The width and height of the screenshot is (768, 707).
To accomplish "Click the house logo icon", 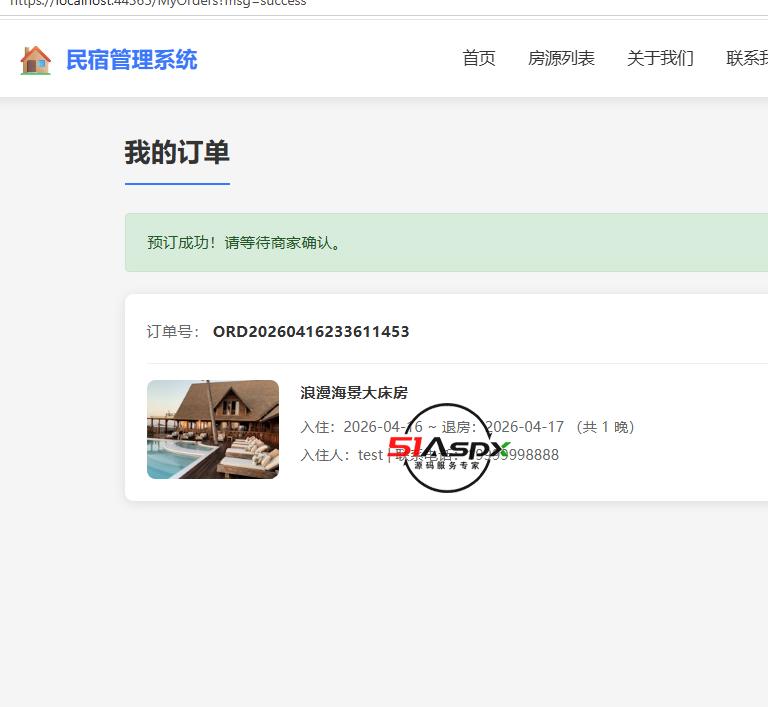I will tap(35, 60).
